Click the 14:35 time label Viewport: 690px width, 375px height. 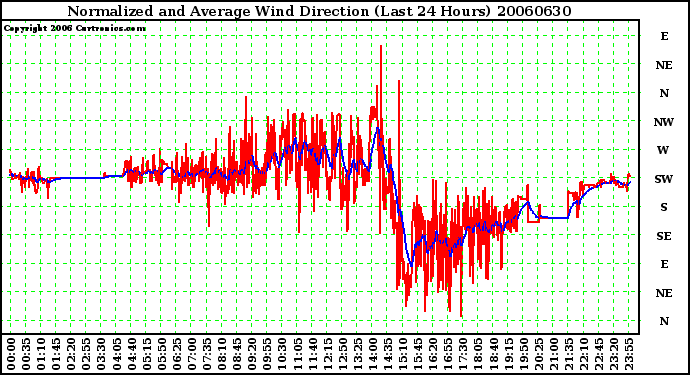pos(387,354)
